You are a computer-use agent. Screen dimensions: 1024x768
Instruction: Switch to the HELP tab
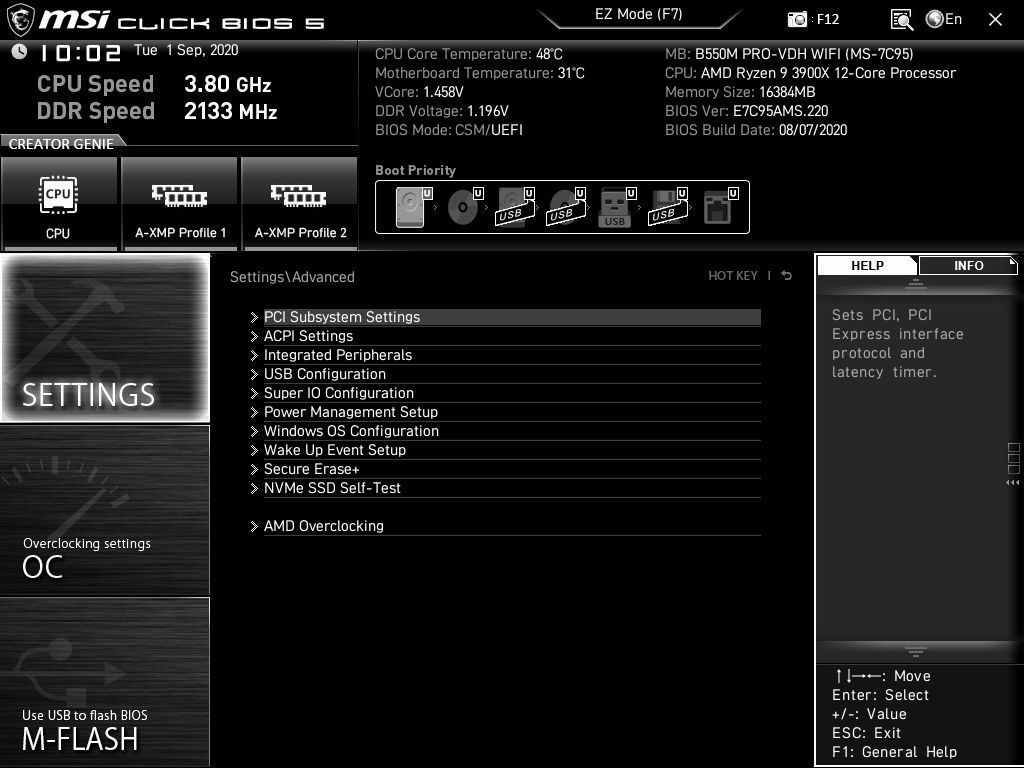point(867,265)
